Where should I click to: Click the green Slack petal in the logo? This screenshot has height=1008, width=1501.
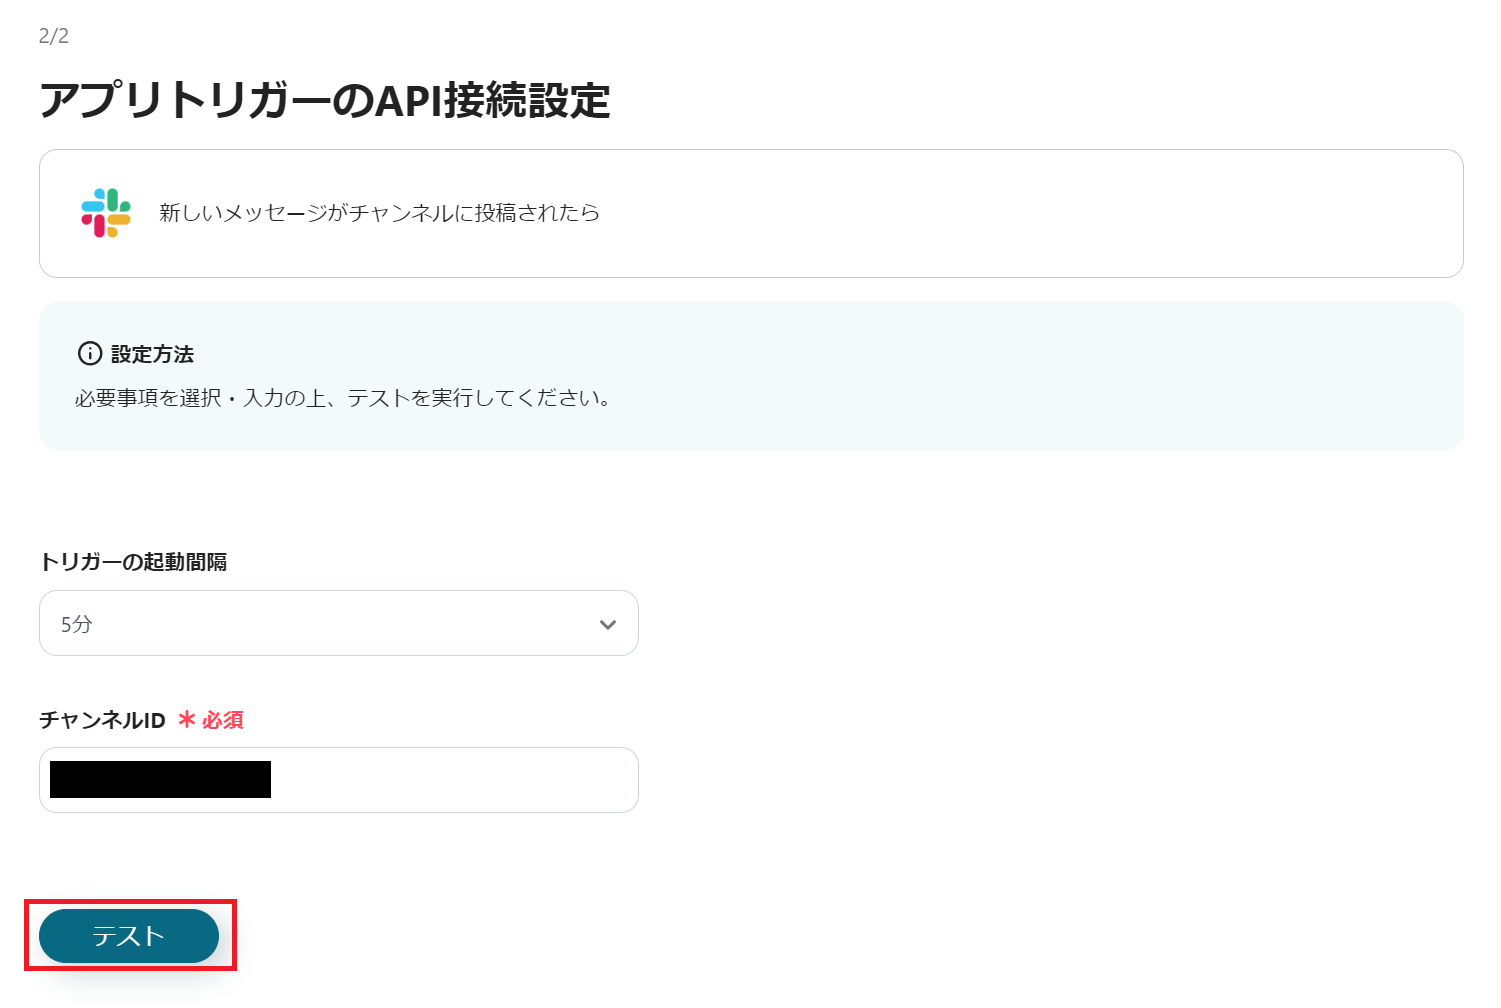[113, 200]
